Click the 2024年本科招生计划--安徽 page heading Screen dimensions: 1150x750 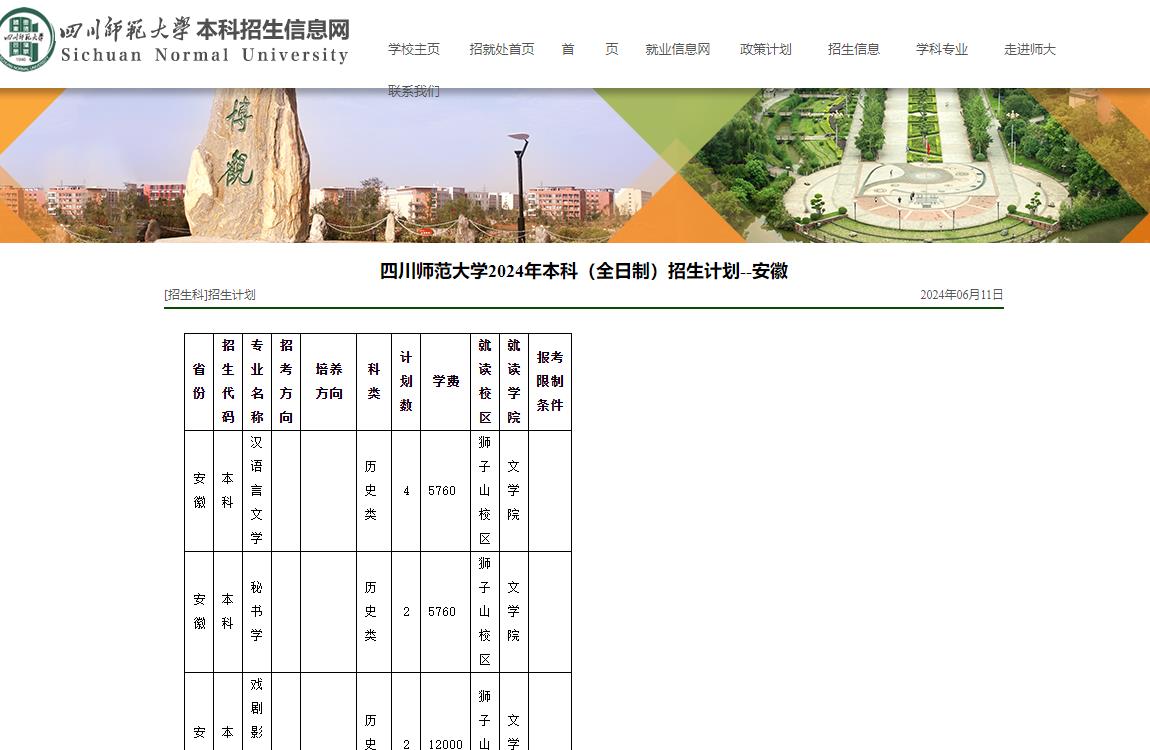pos(584,271)
